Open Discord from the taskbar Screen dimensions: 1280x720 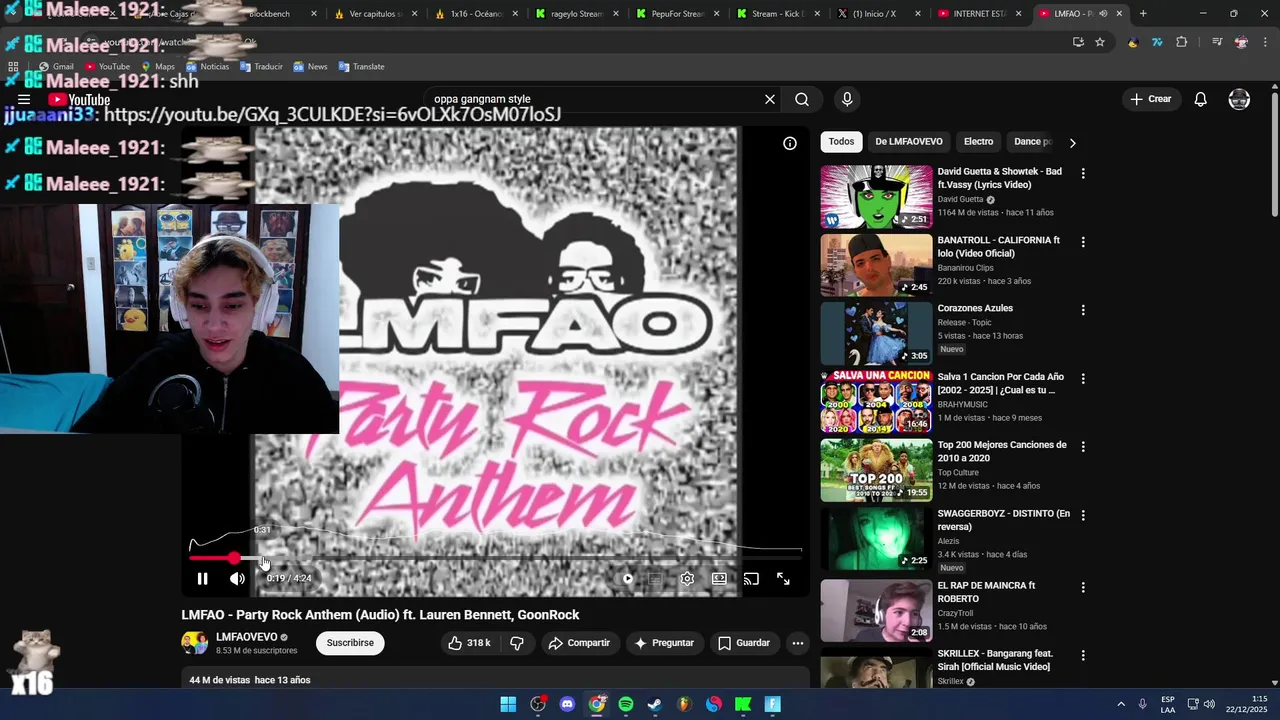pos(567,704)
